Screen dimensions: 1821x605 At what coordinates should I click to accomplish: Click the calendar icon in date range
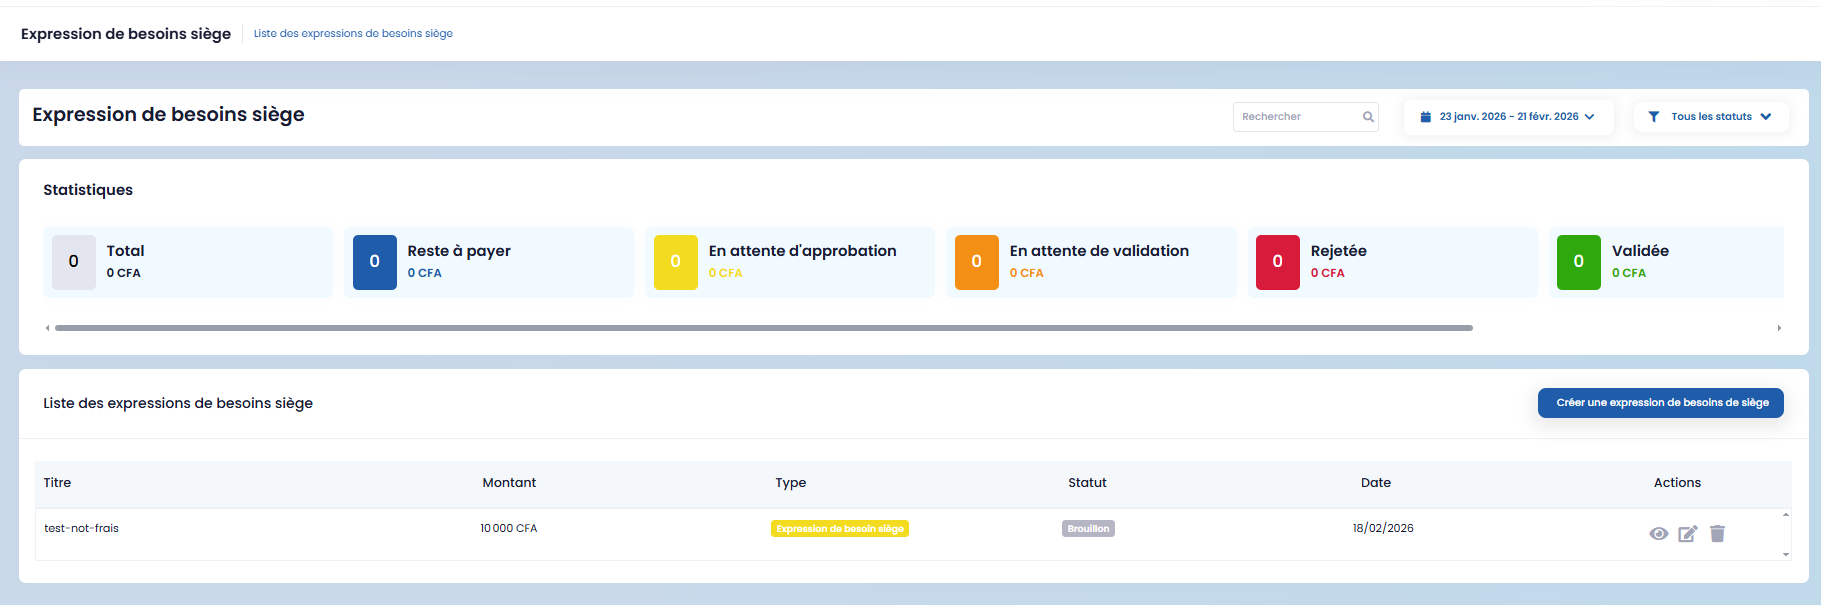pos(1425,117)
